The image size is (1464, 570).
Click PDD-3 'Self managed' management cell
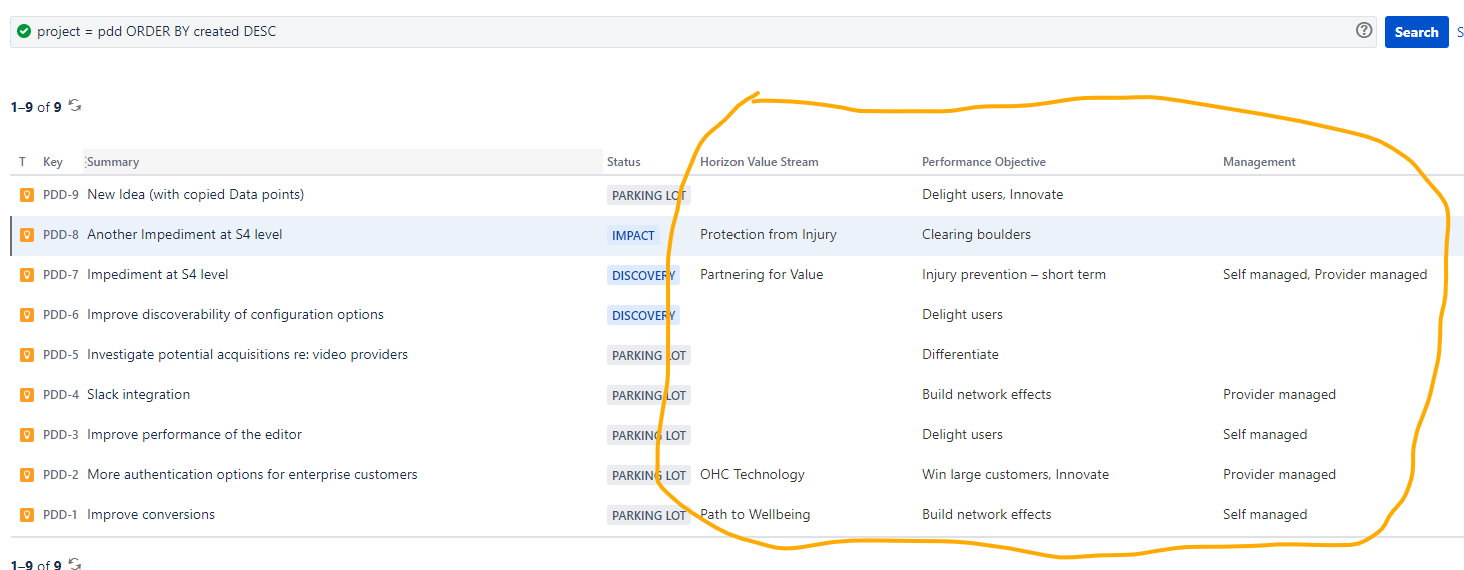1265,435
